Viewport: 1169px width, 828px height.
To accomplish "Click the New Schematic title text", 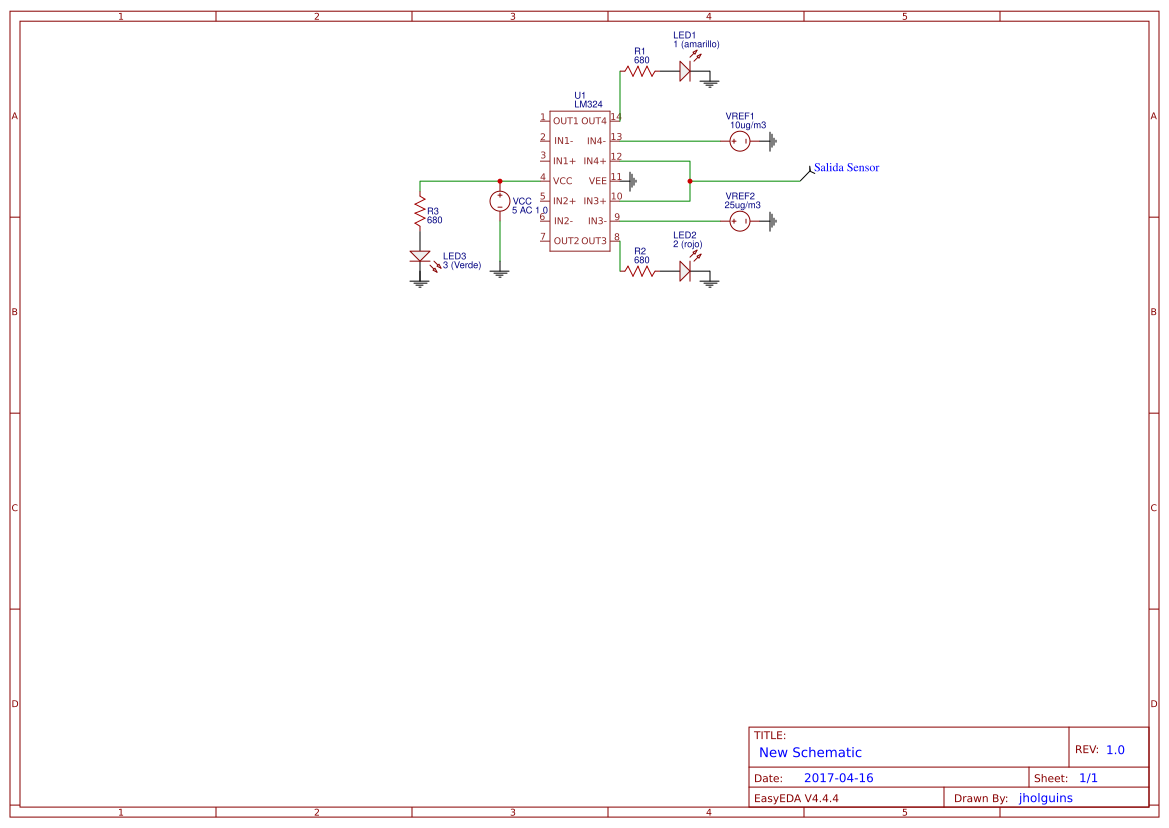I will pos(810,752).
